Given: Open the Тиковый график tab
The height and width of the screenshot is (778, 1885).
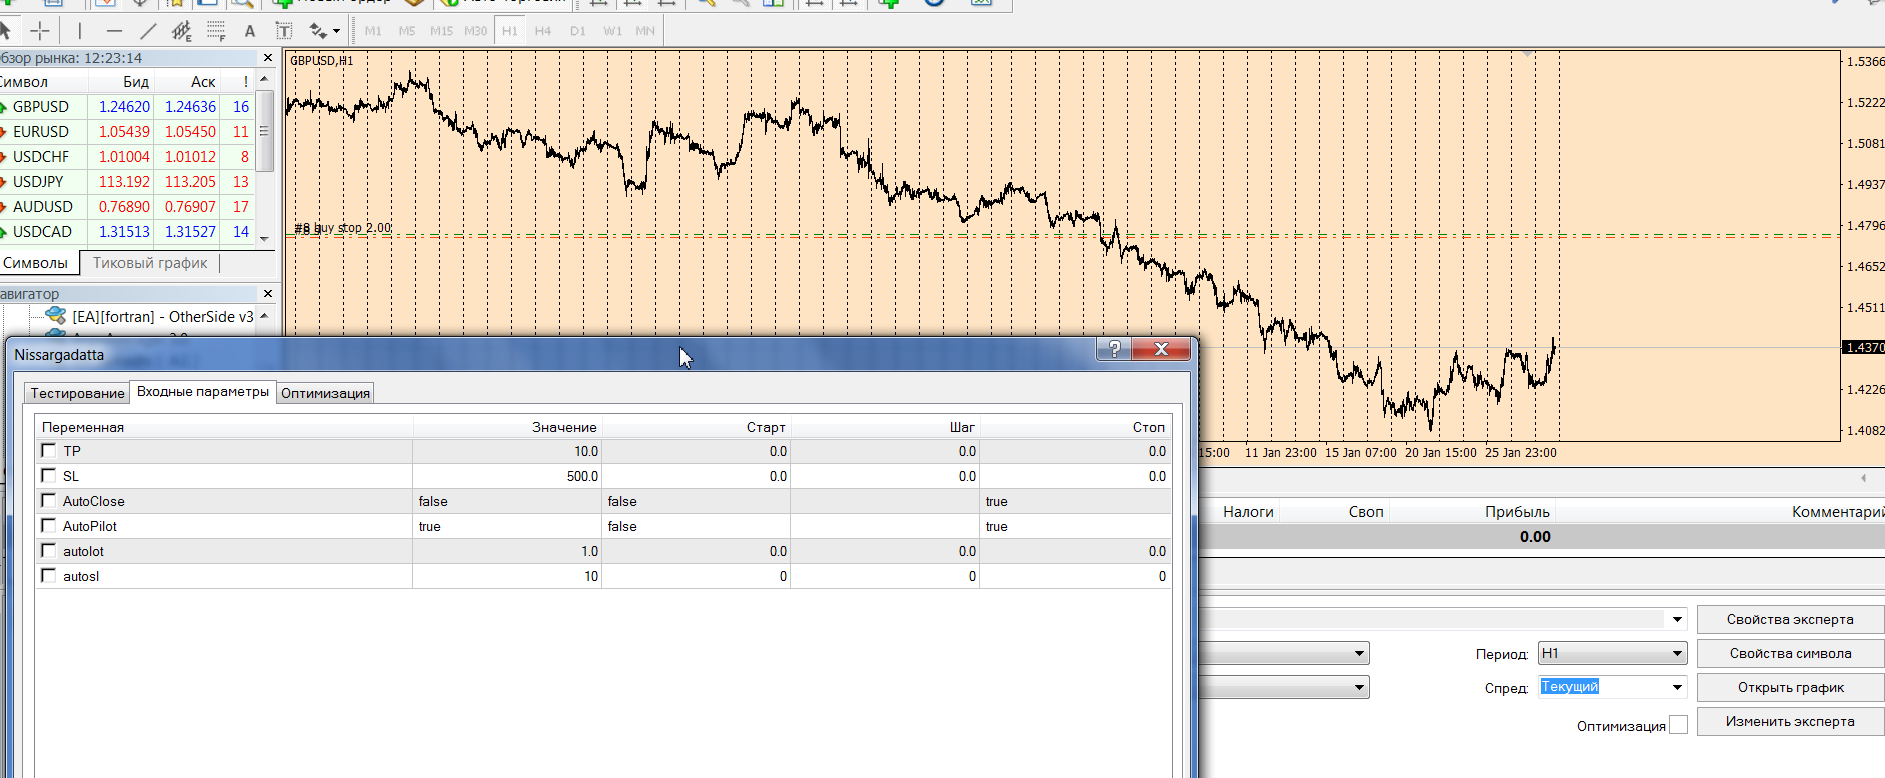Looking at the screenshot, I should coord(150,263).
